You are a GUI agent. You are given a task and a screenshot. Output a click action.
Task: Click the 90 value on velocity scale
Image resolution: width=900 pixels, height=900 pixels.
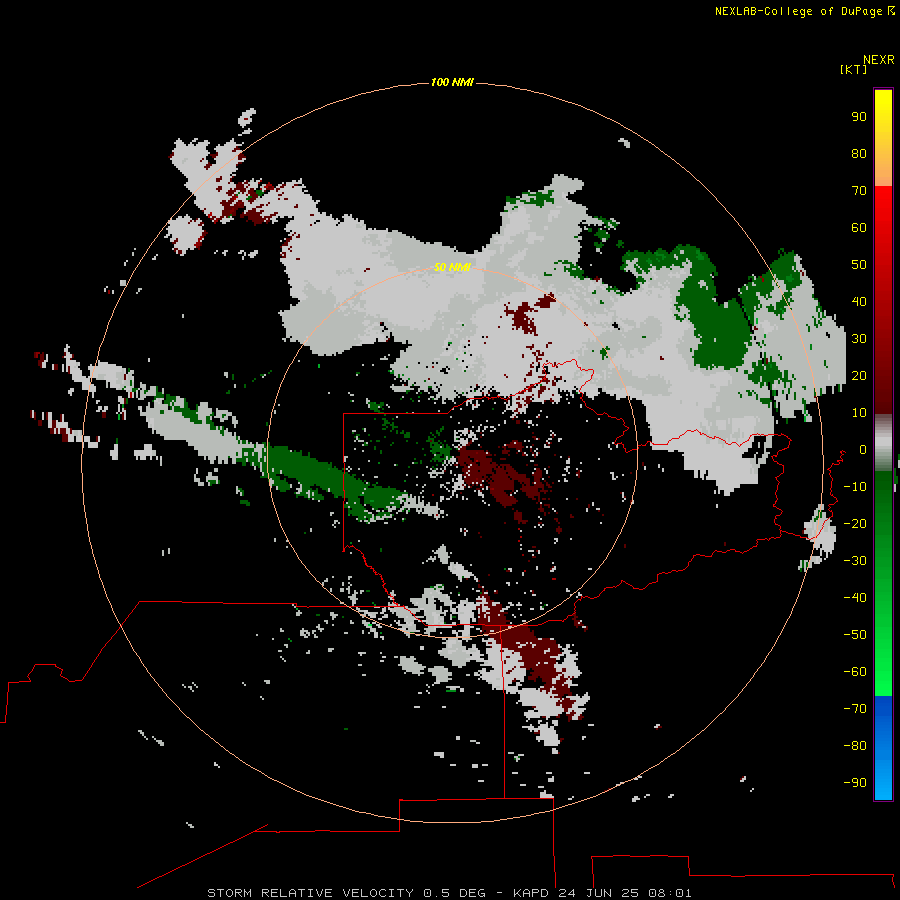click(859, 117)
